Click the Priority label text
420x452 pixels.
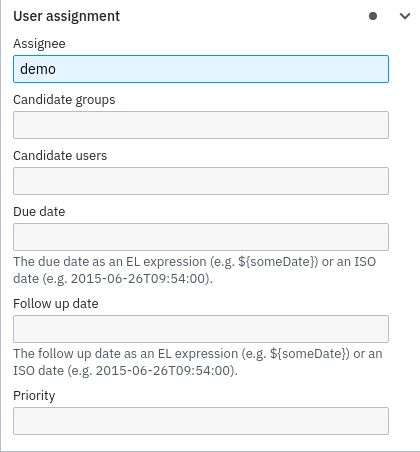tap(34, 396)
